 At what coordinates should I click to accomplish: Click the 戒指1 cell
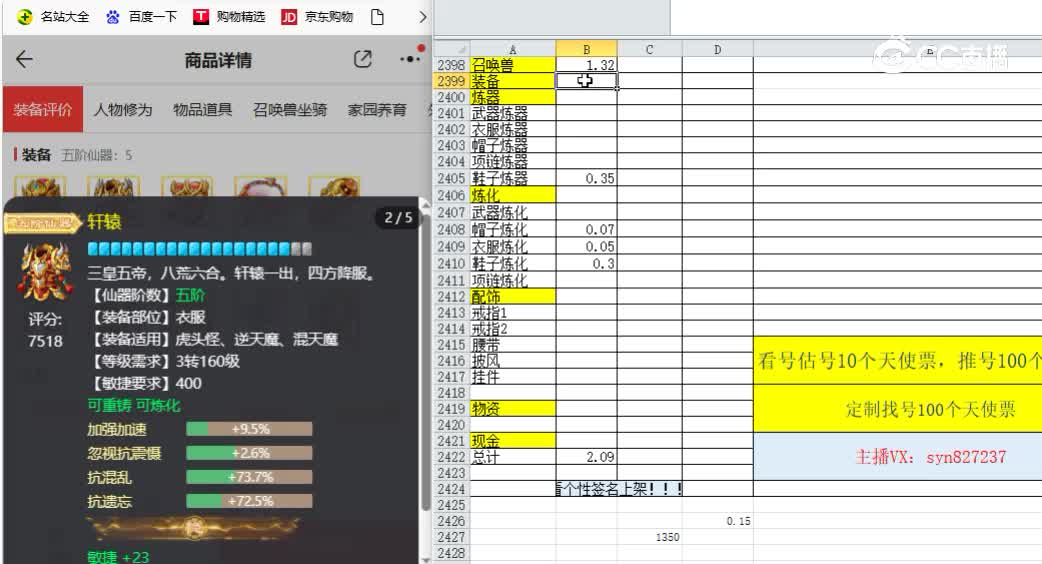[x=512, y=313]
